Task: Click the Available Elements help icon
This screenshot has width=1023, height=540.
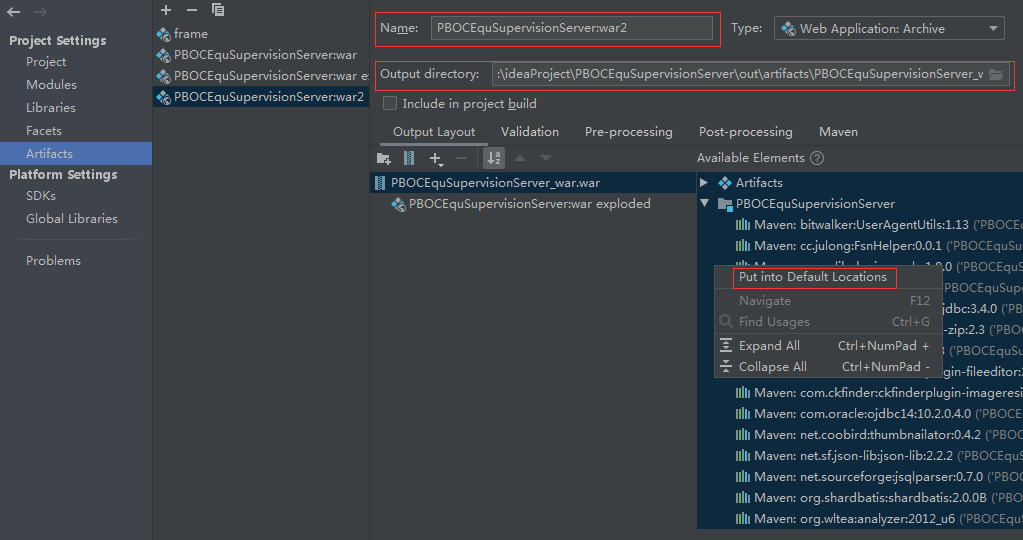Action: 817,158
